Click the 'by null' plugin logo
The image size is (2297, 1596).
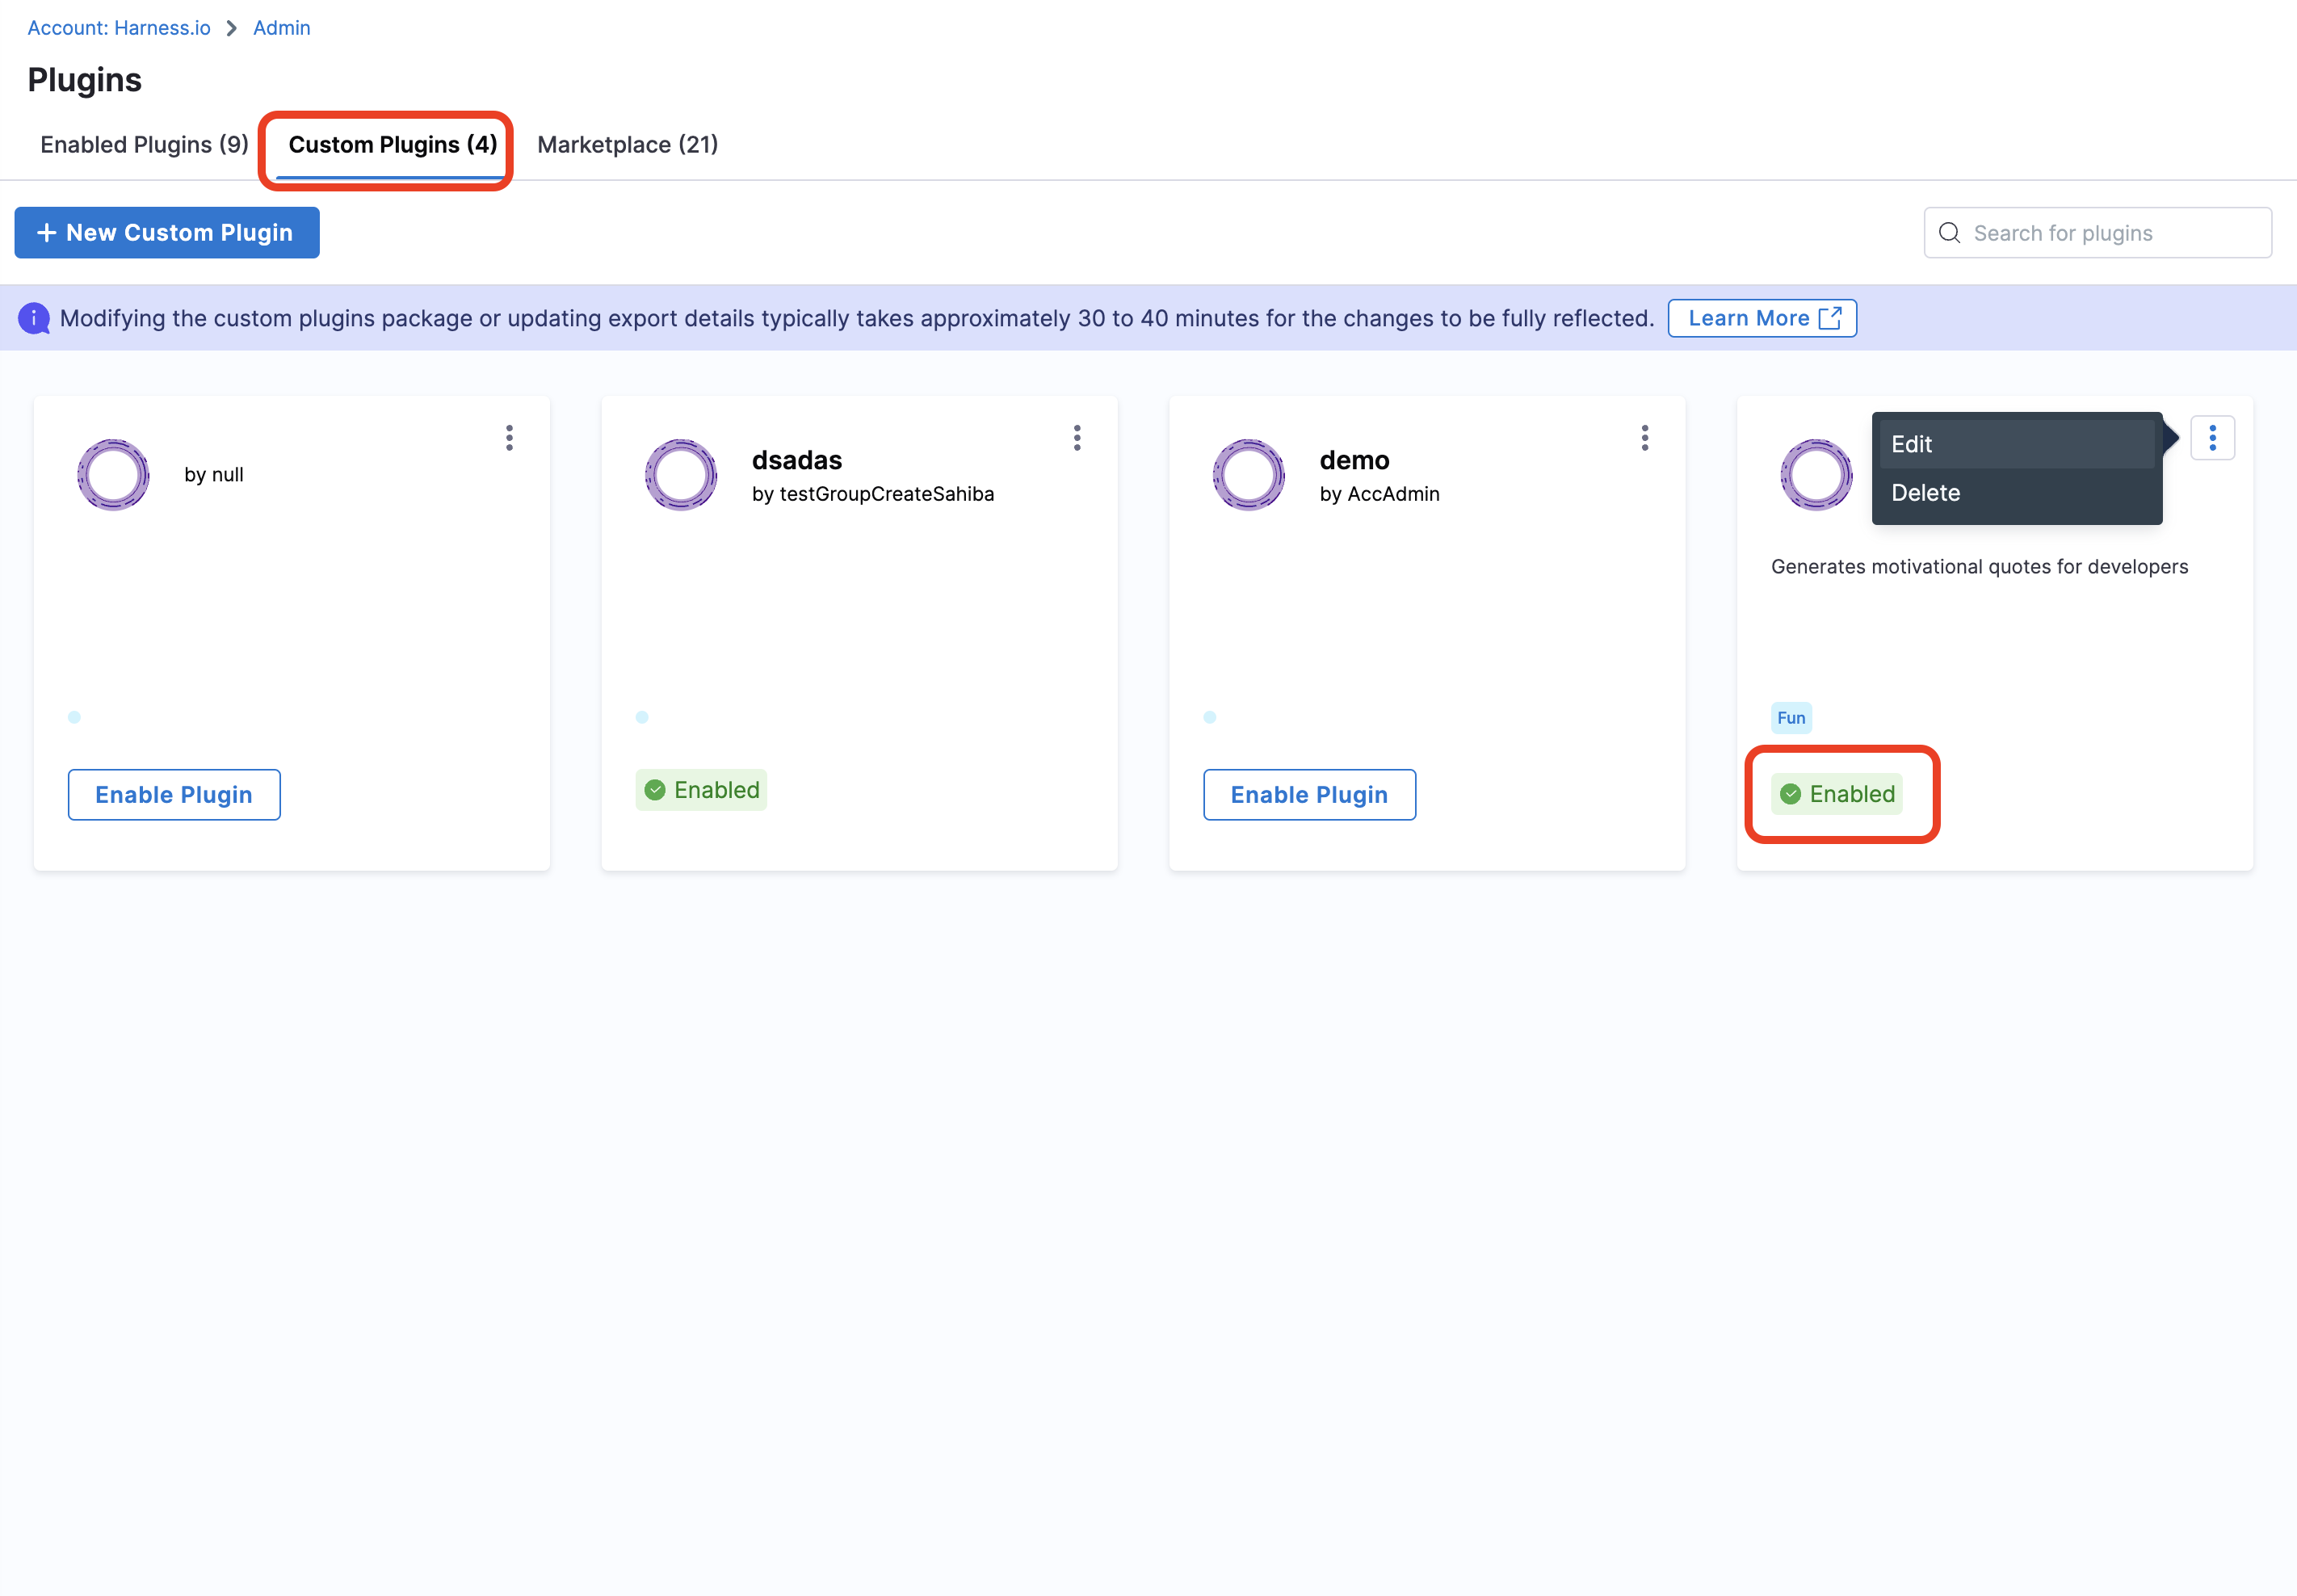coord(113,475)
